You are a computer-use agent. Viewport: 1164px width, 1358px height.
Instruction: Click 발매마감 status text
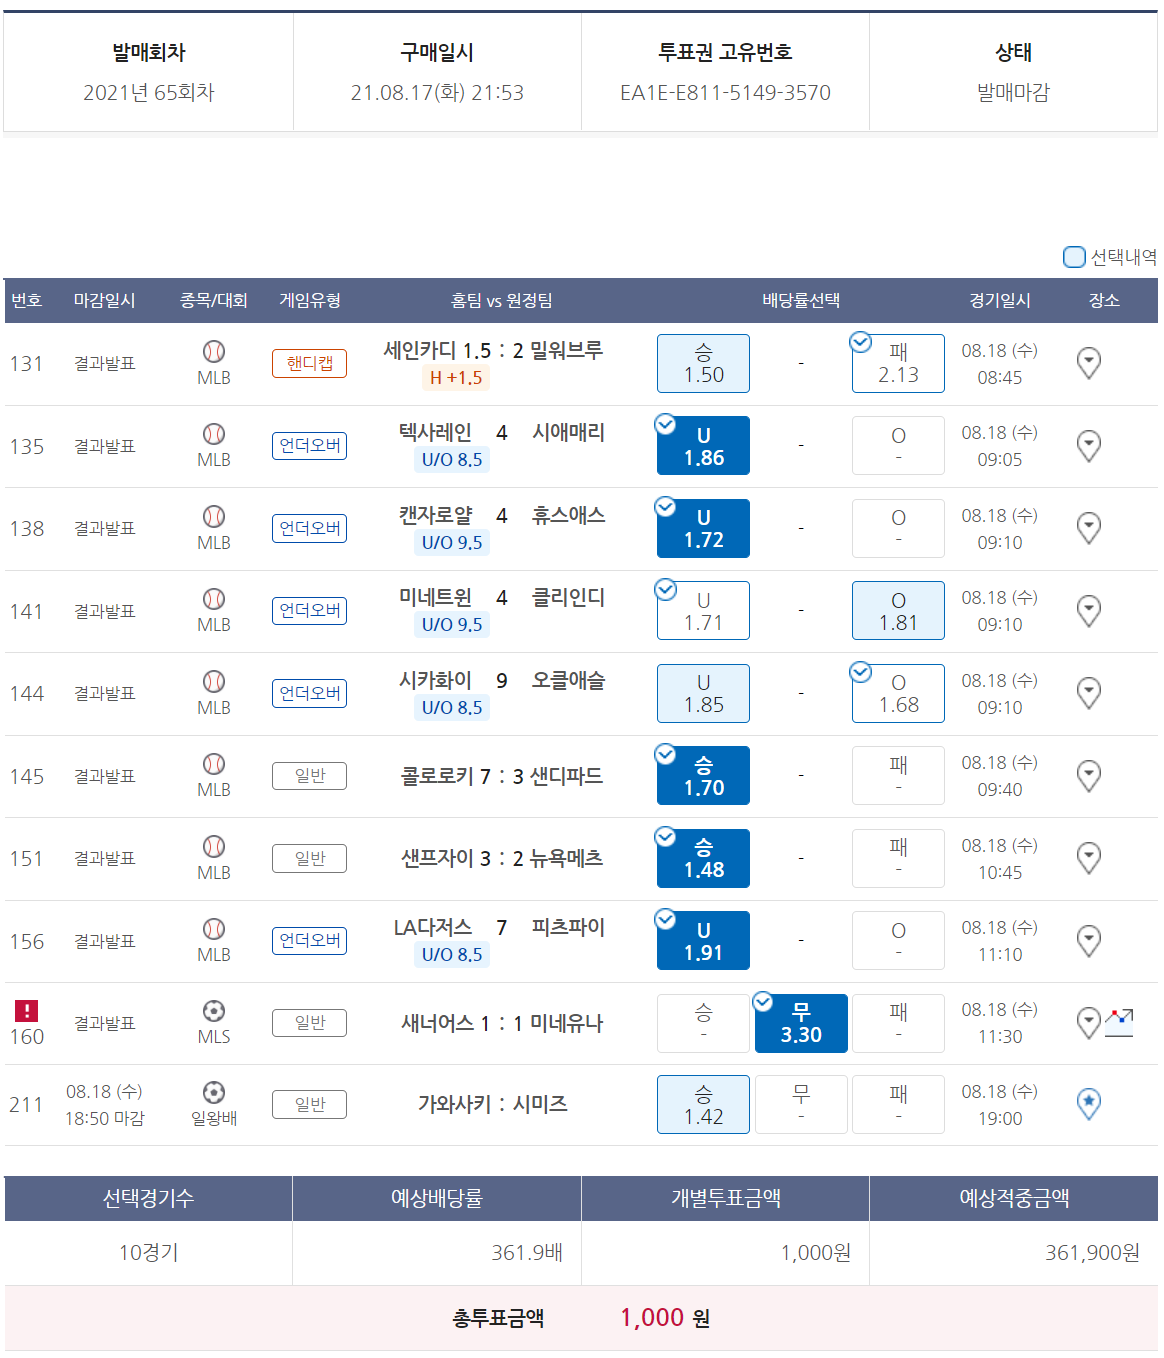pos(1013,92)
